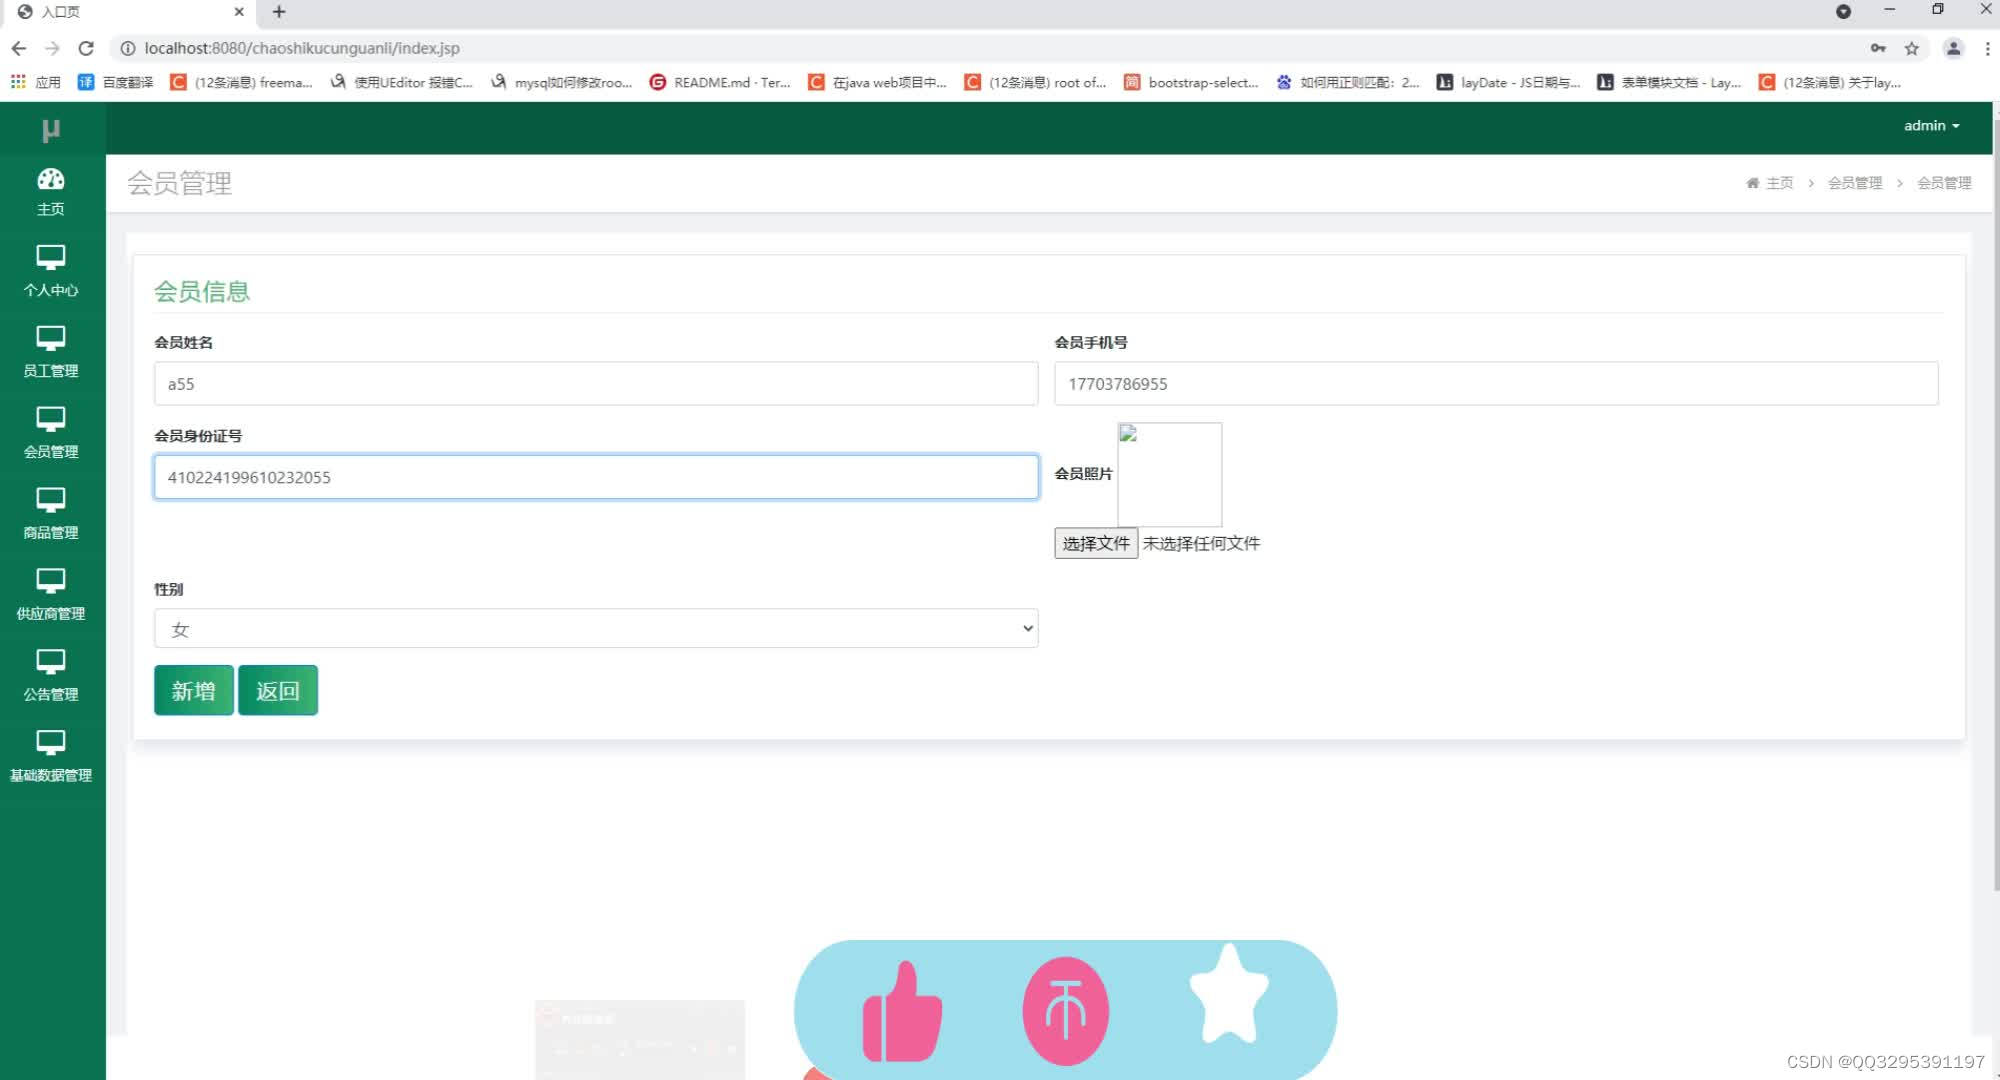Open 员工管理 monitor icon in sidebar
The height and width of the screenshot is (1080, 2000).
click(51, 339)
